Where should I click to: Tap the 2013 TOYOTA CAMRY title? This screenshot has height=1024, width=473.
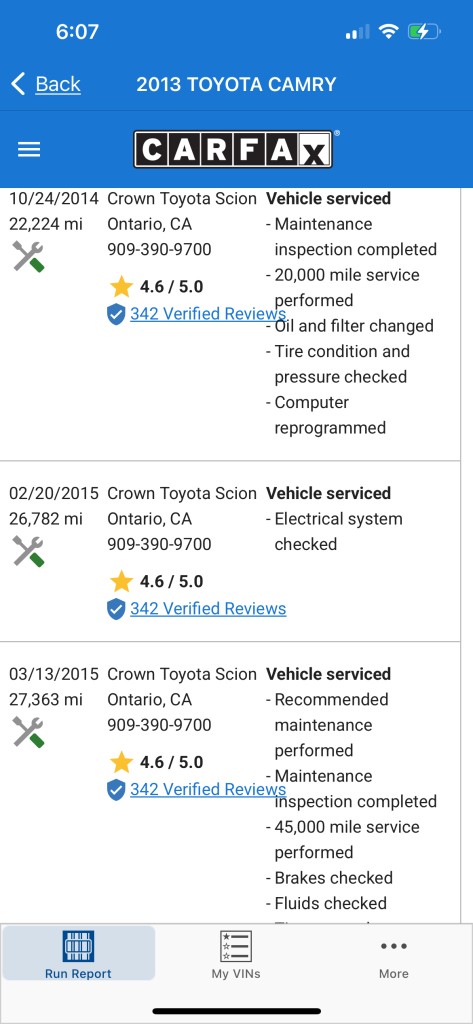pyautogui.click(x=236, y=84)
